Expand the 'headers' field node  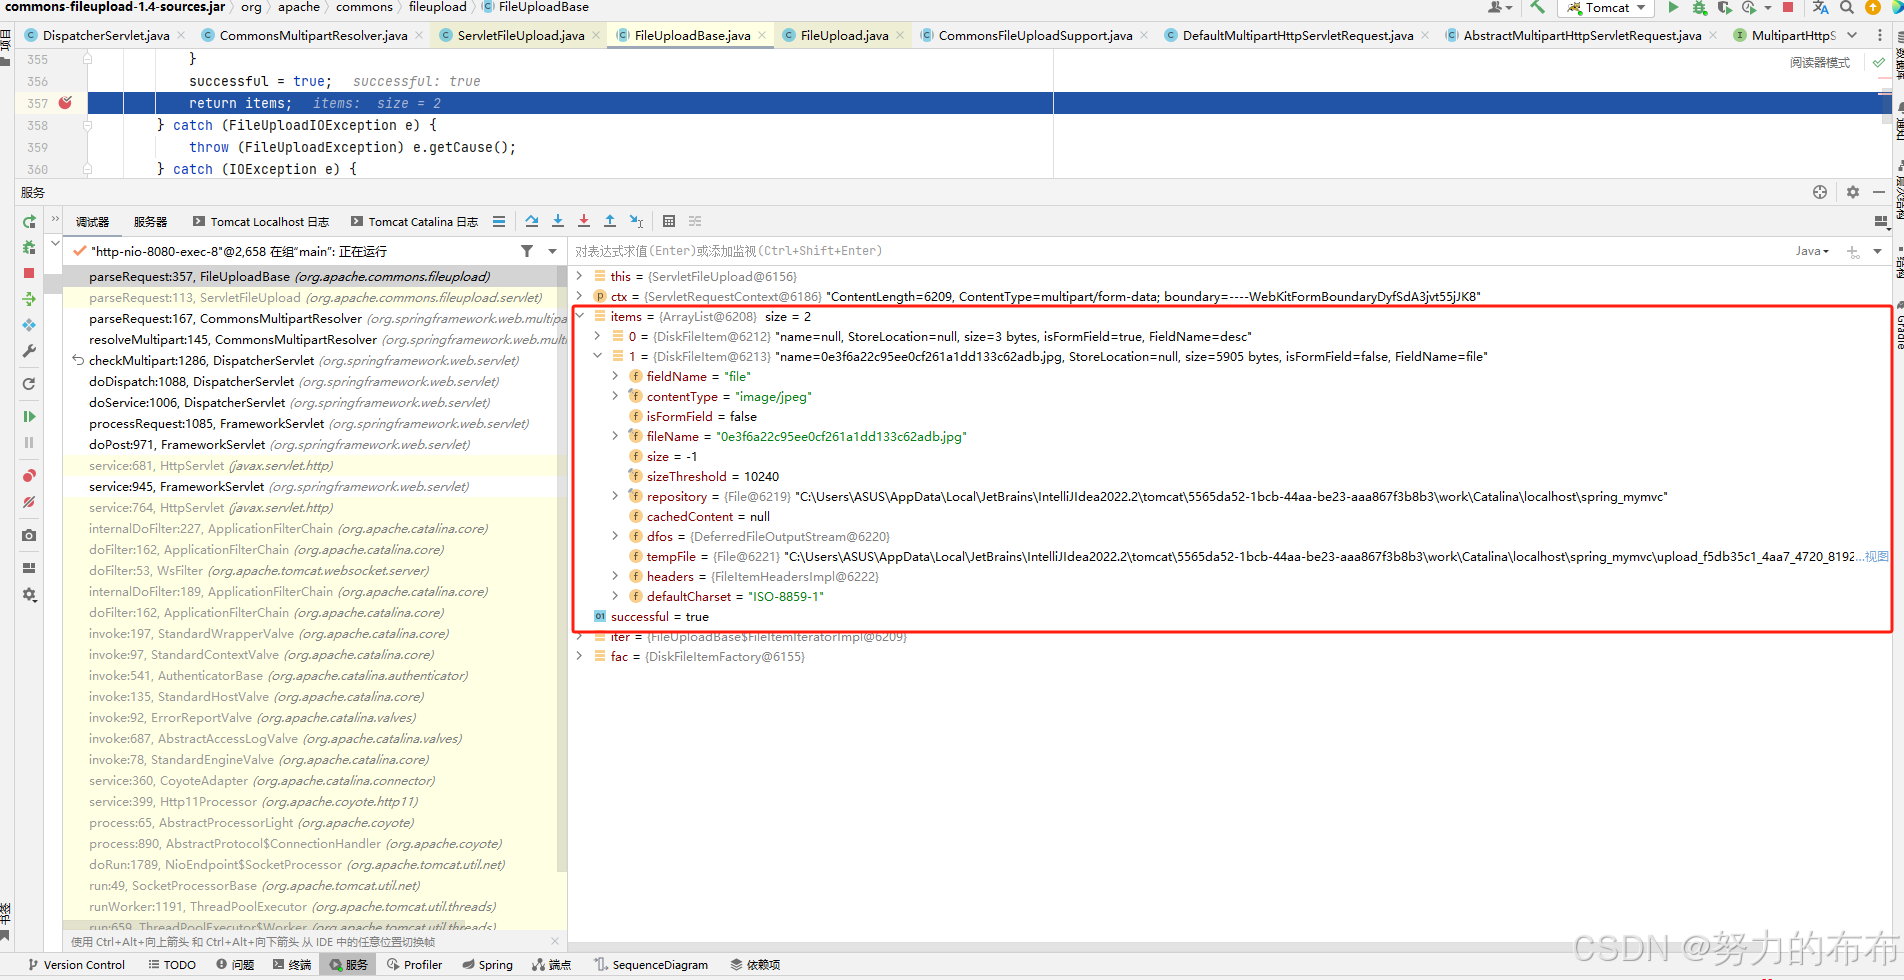616,576
